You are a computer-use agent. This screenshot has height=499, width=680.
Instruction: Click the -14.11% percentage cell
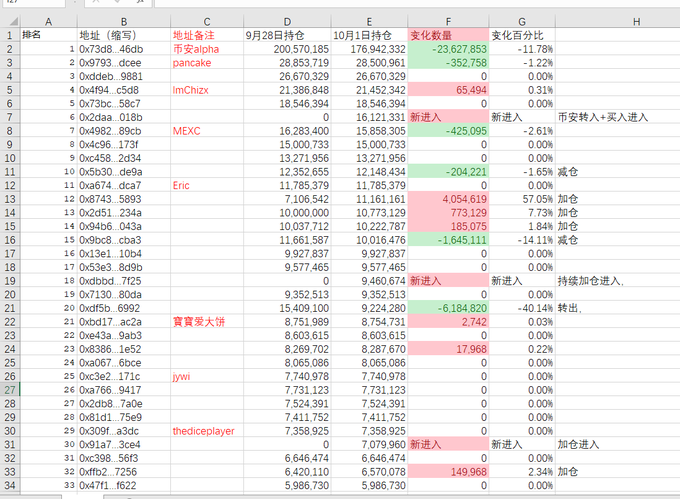tap(522, 240)
